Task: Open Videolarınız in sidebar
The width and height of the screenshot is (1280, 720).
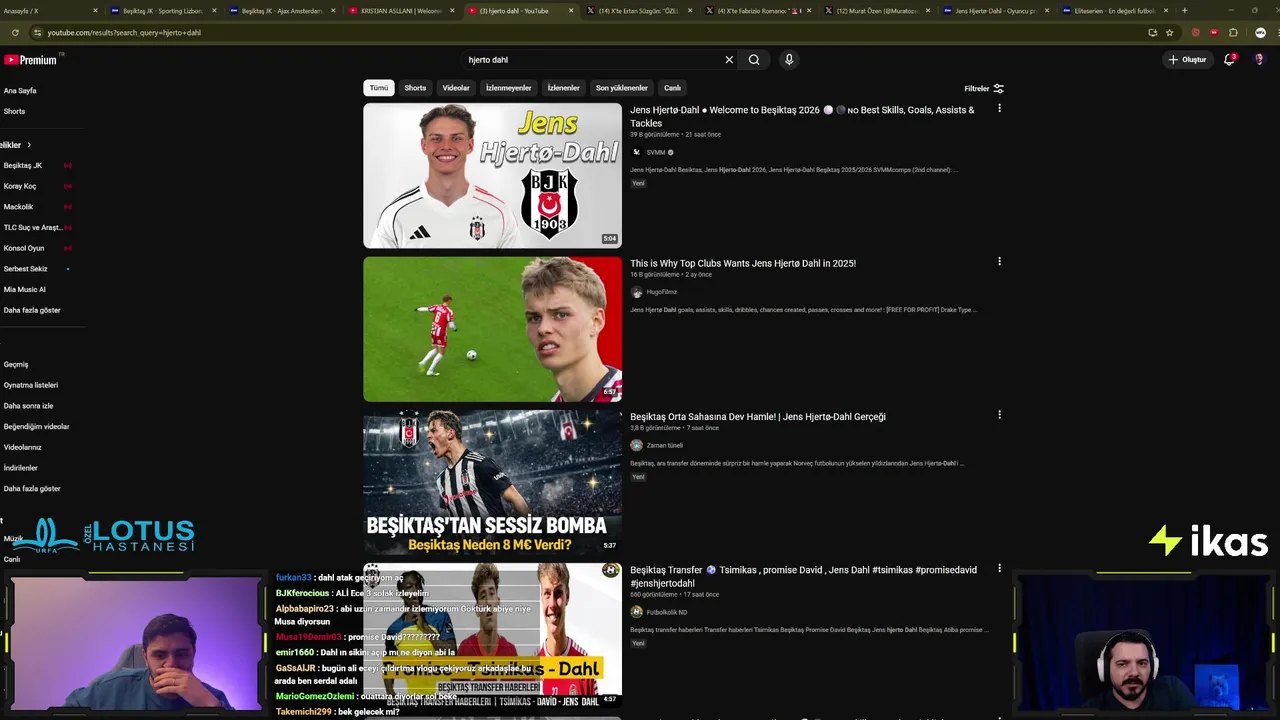Action: pyautogui.click(x=23, y=447)
